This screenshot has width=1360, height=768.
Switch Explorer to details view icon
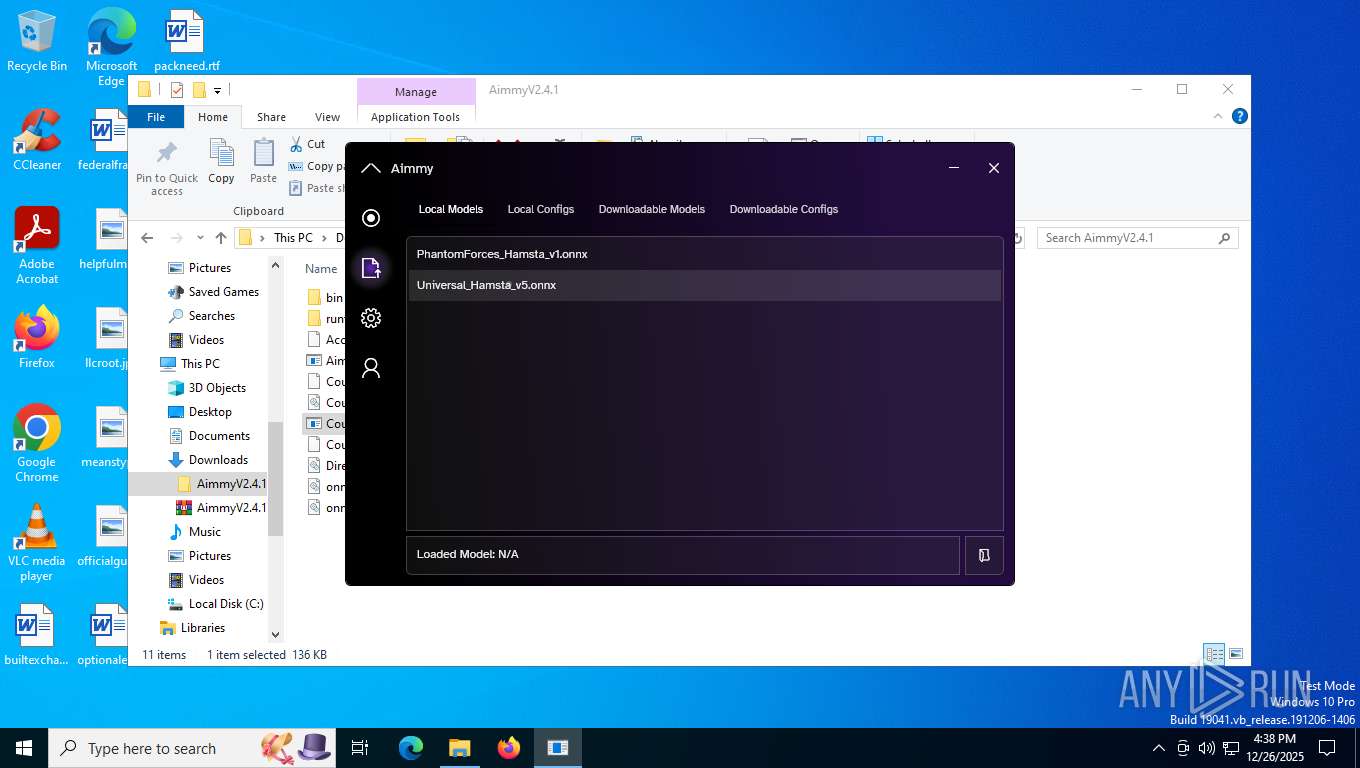point(1214,654)
